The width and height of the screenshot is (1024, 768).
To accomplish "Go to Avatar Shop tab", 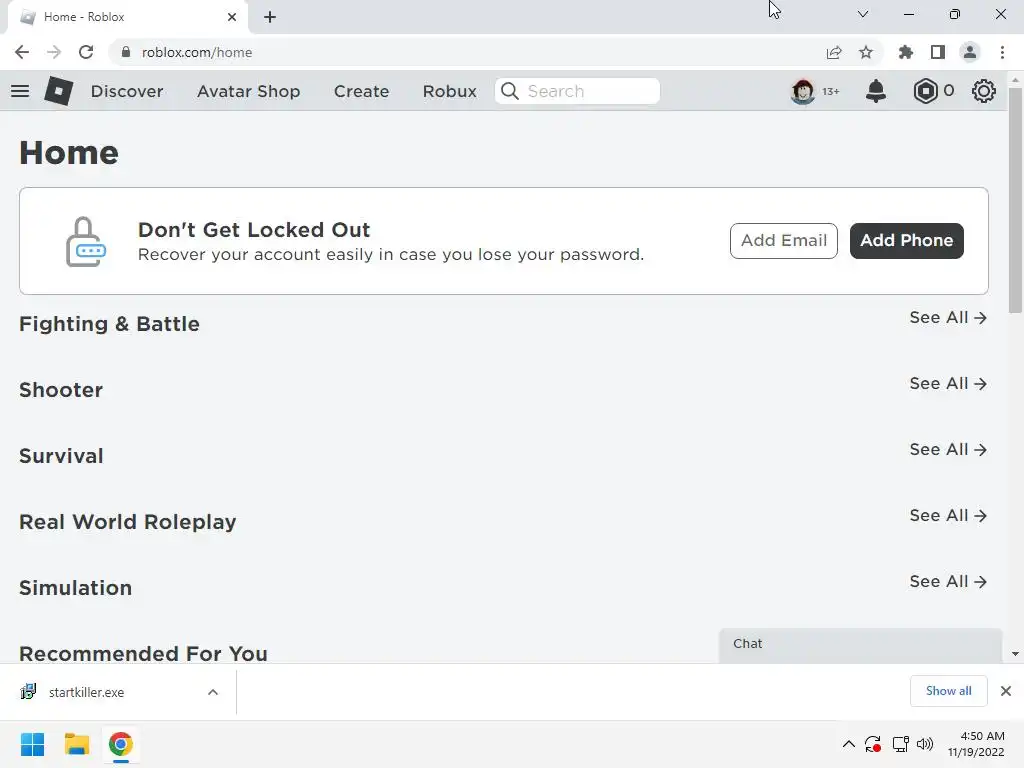I will tap(249, 91).
